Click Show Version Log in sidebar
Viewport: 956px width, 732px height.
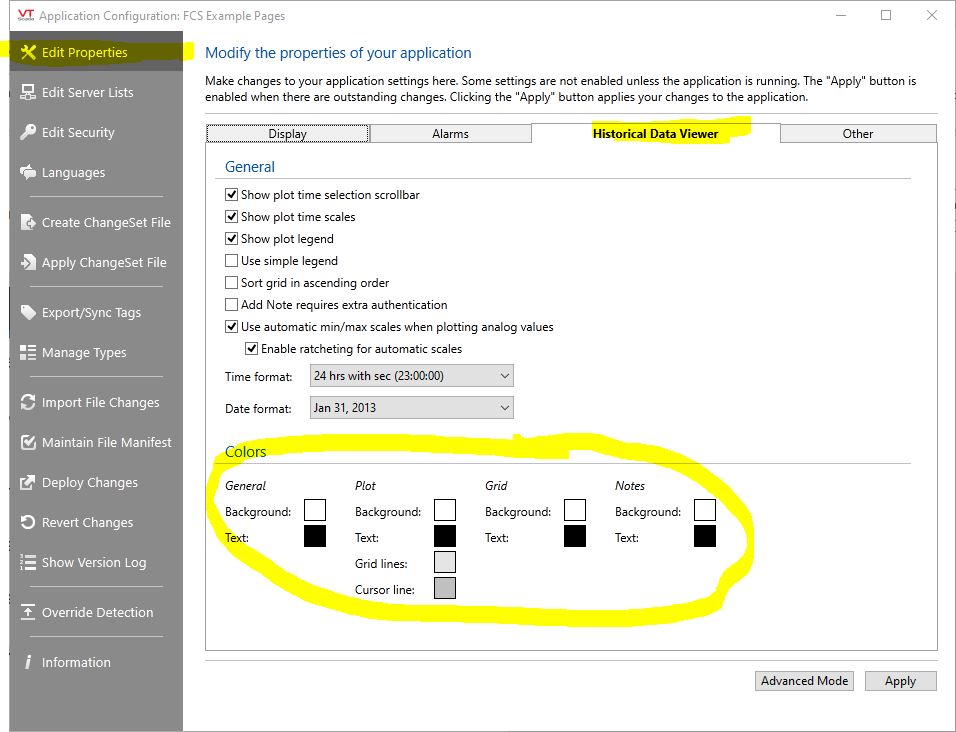94,562
